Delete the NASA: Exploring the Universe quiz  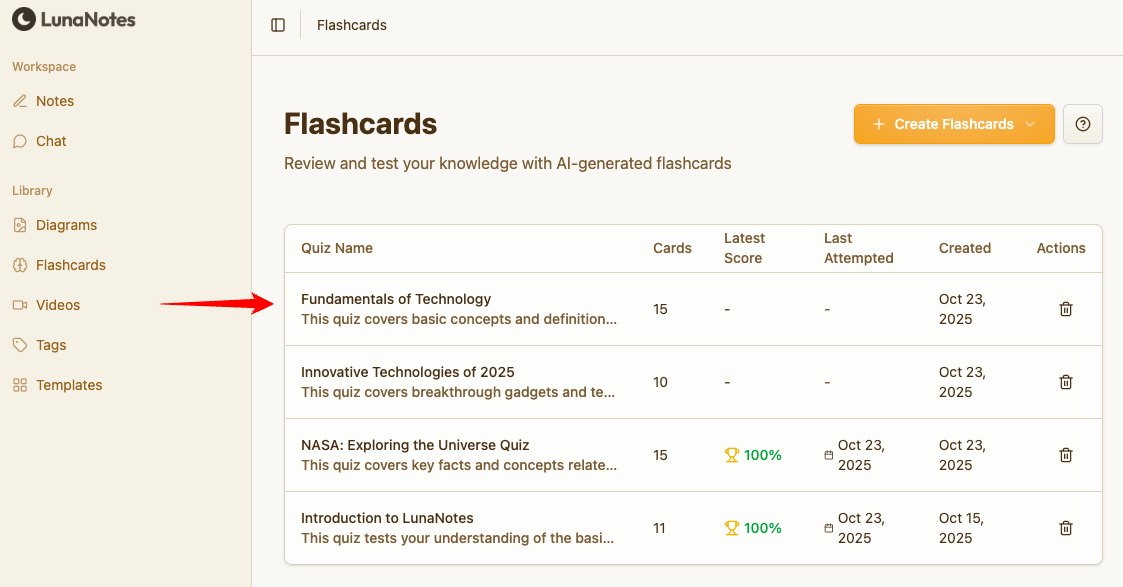(x=1066, y=455)
